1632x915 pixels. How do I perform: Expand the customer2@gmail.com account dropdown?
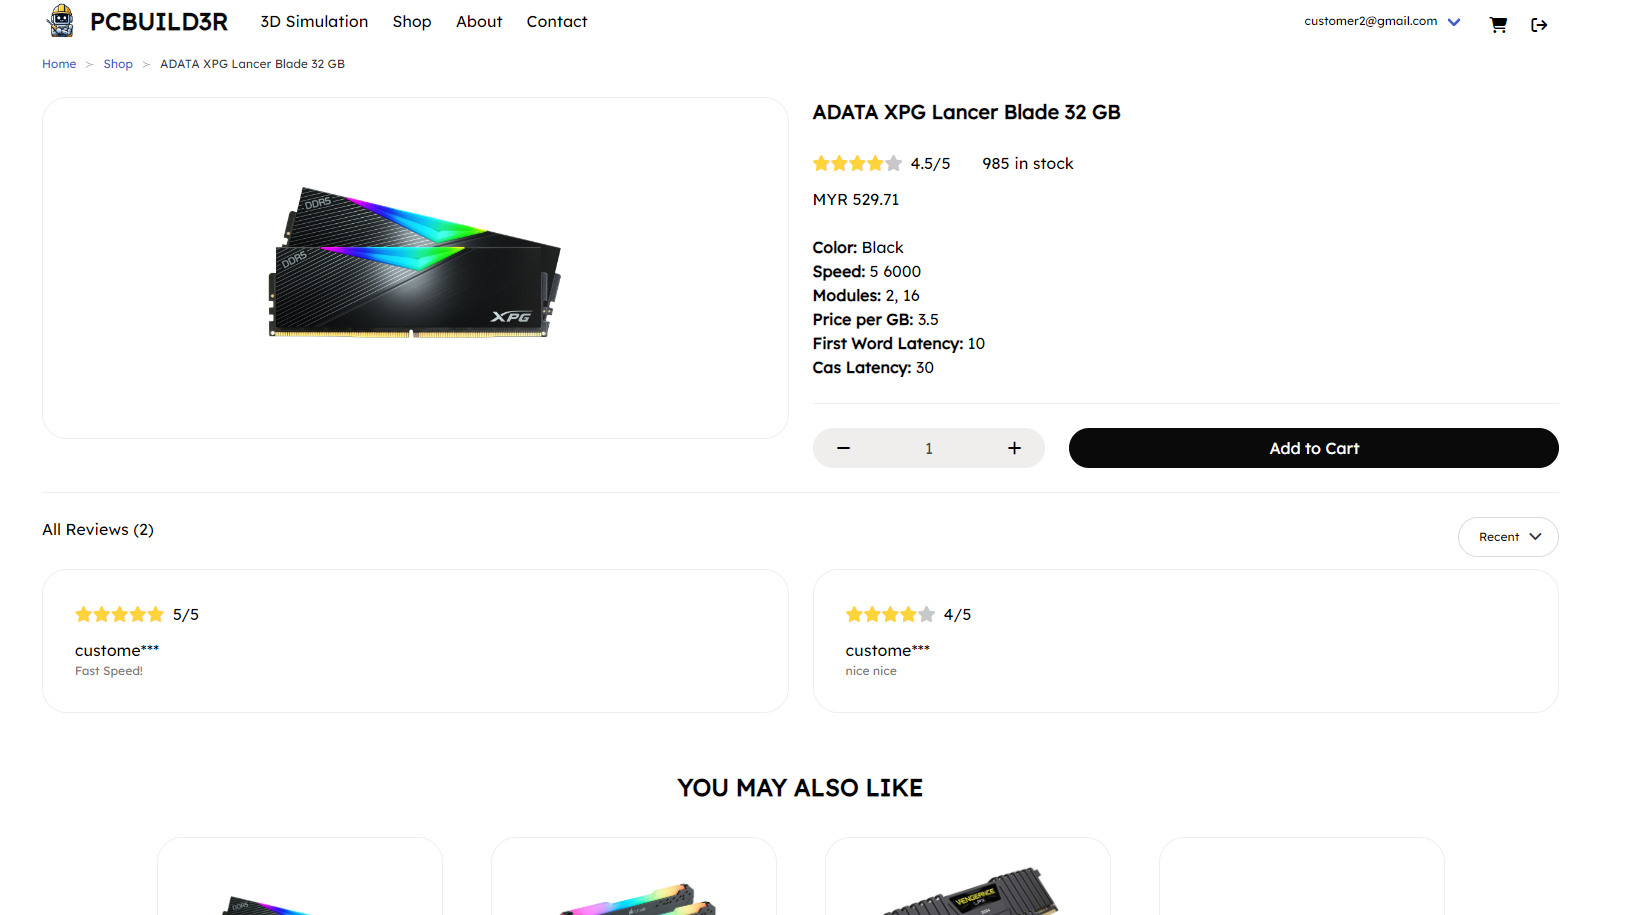pos(1454,22)
